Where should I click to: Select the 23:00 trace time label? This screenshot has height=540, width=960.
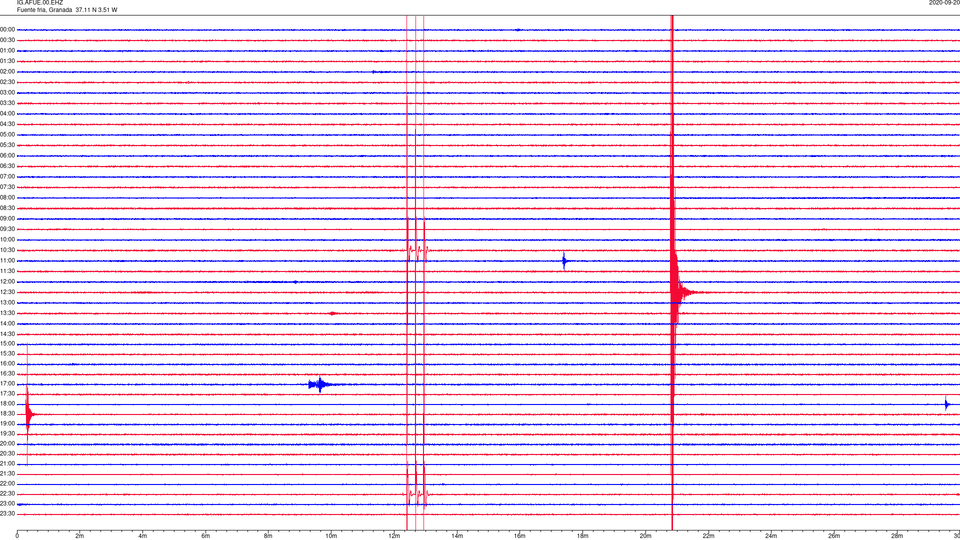point(7,504)
